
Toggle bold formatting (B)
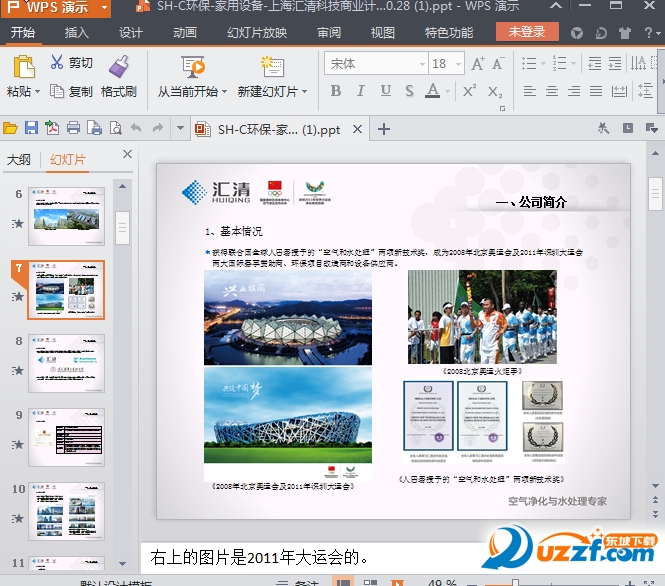click(x=336, y=91)
